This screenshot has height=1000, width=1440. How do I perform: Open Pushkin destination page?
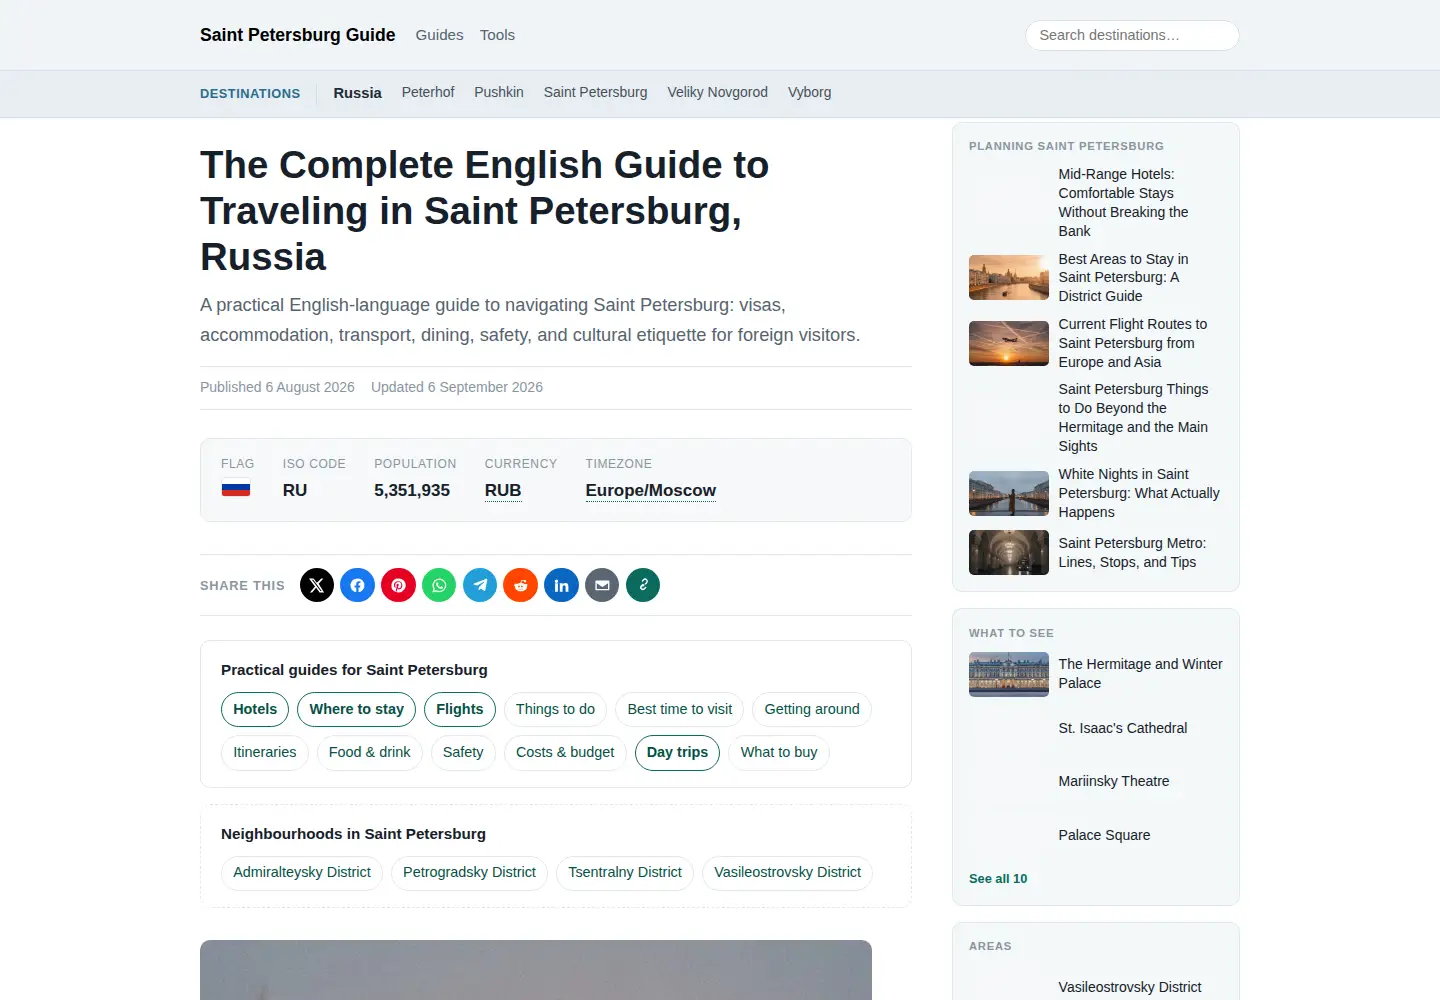coord(499,92)
